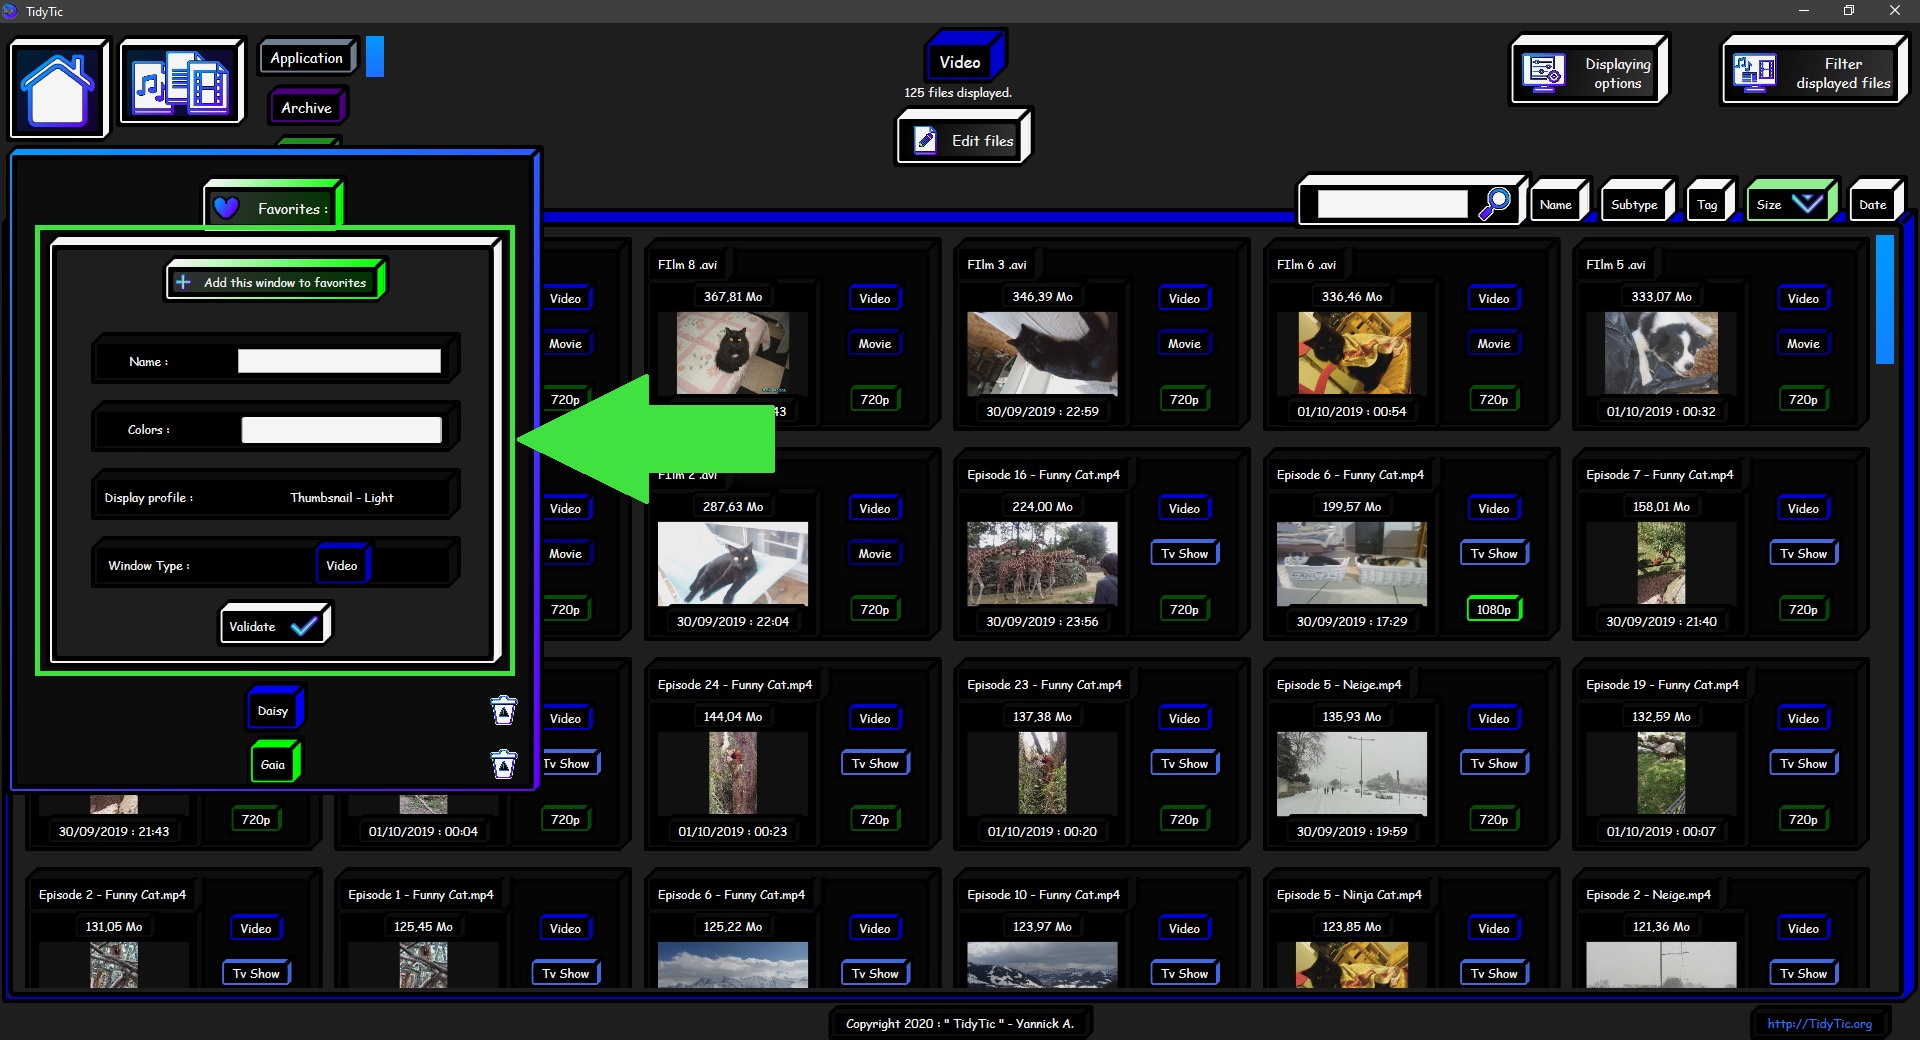Select the Application category tab
This screenshot has width=1920, height=1040.
[x=307, y=58]
